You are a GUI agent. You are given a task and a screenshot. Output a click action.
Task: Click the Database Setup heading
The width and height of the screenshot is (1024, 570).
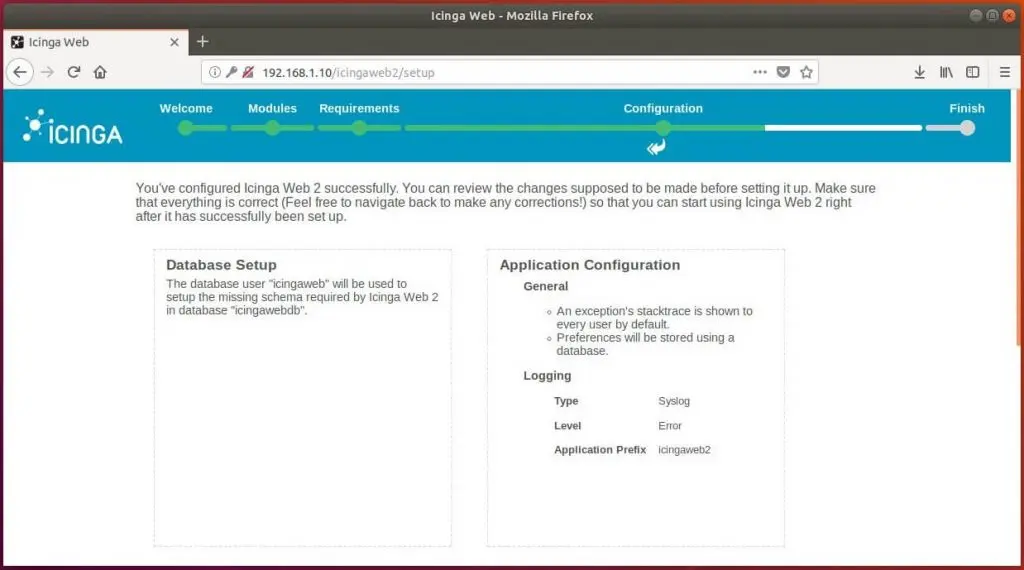click(x=221, y=265)
